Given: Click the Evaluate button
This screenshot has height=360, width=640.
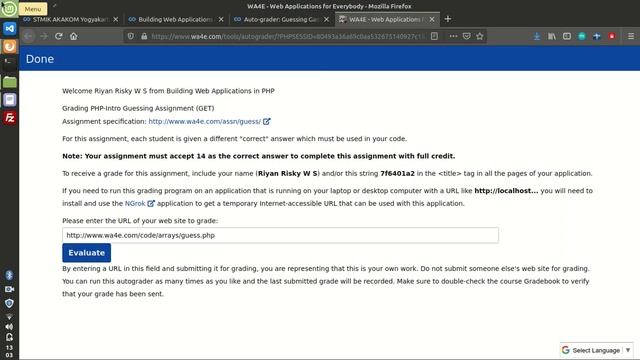Looking at the screenshot, I should coord(87,253).
